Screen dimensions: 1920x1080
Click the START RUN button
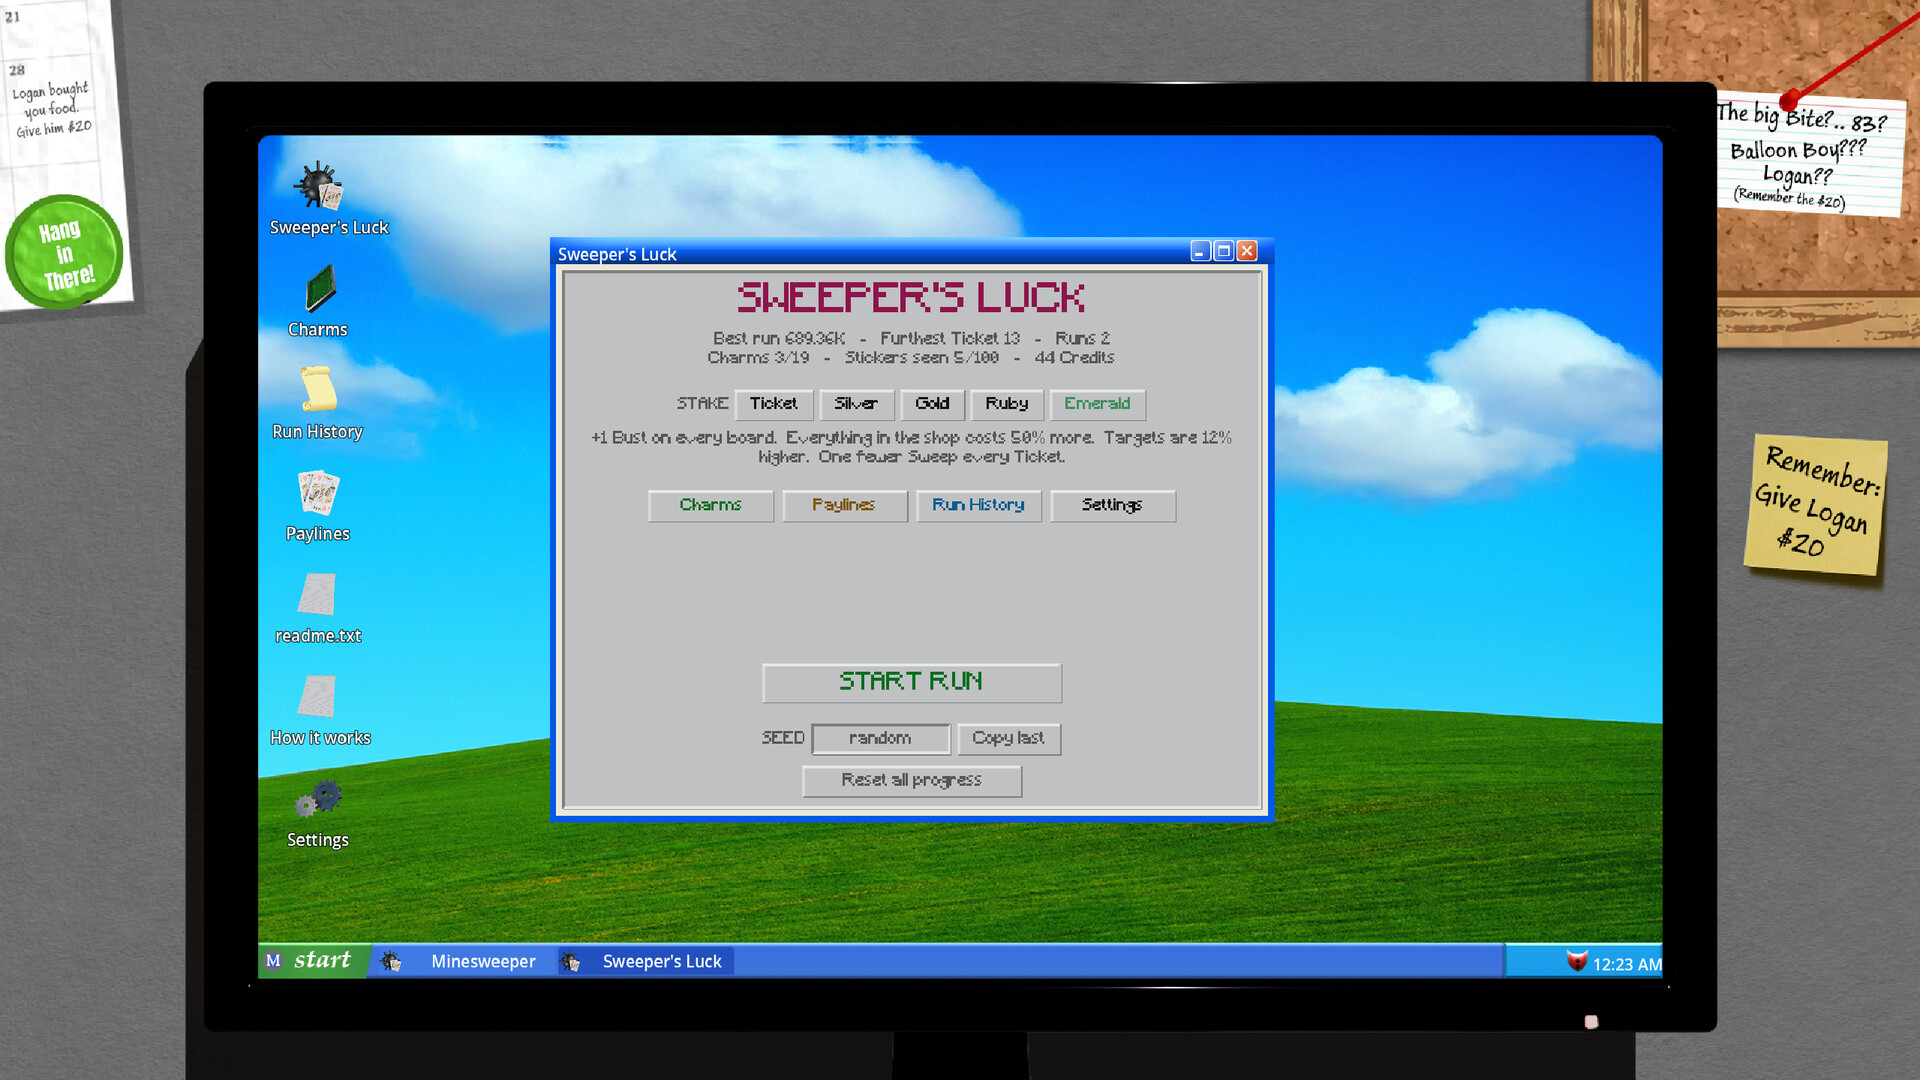coord(911,682)
